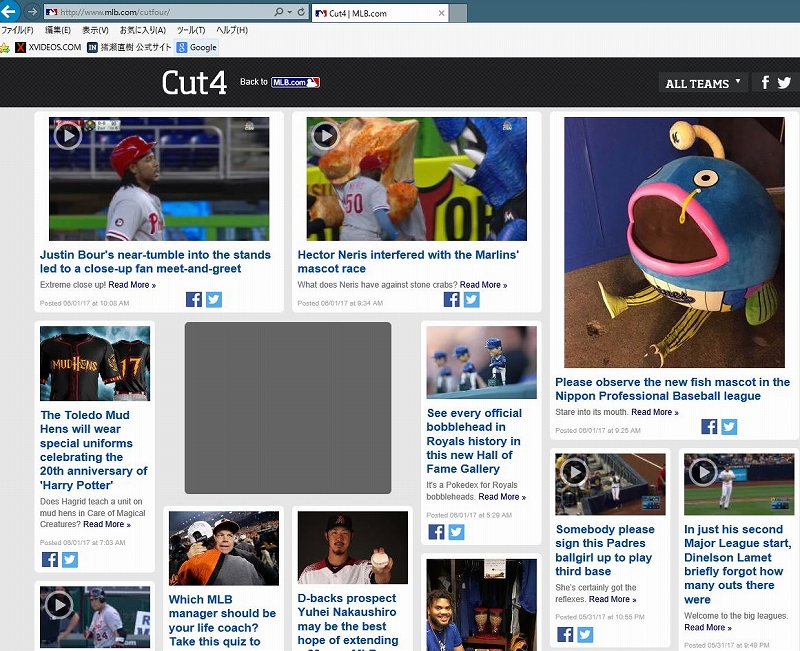Open the ヘルプ(H) menu

[x=232, y=30]
